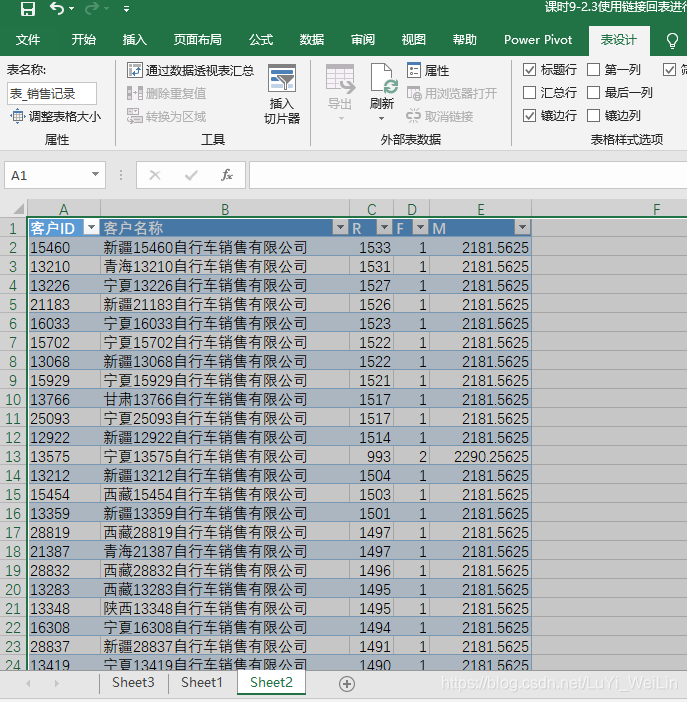Click the previous-sheet navigation arrow

(x=29, y=684)
